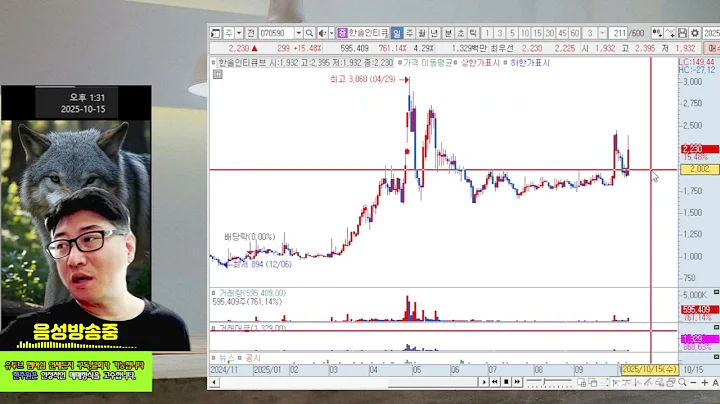
Task: Open the 주 market type dropdown arrow
Action: coord(239,33)
